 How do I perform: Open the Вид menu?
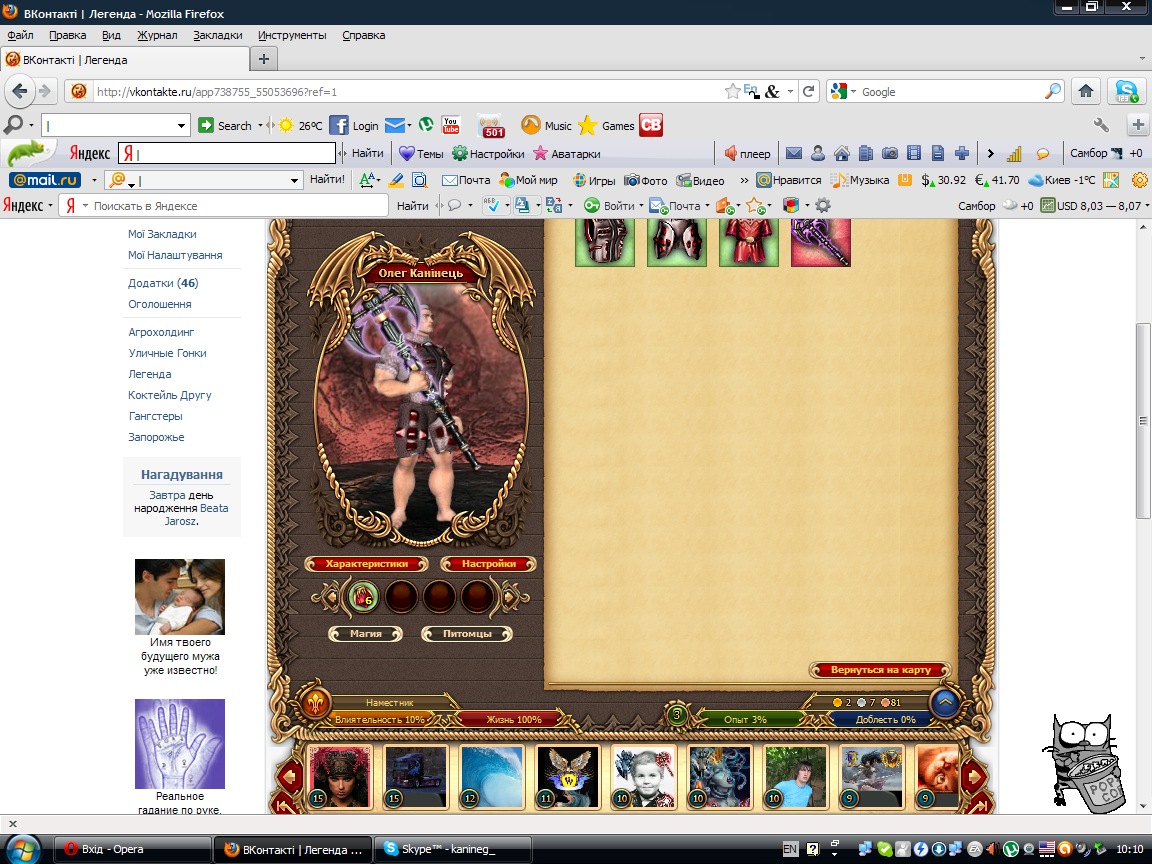pos(111,35)
